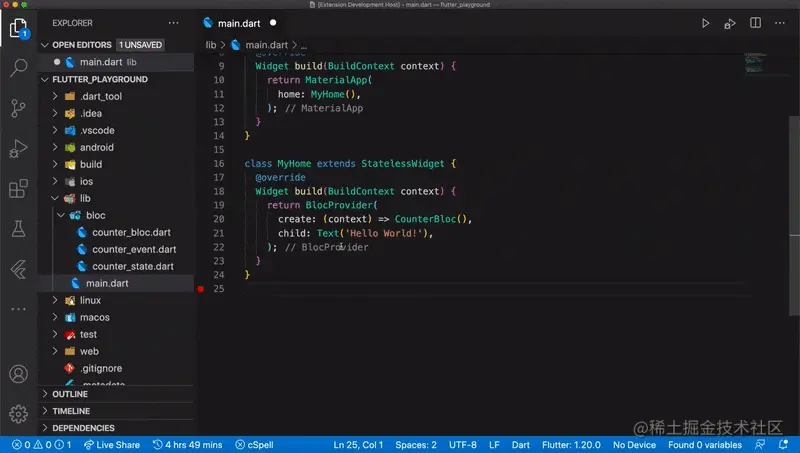Toggle cSpell spell checker status
800x453 pixels.
point(254,445)
